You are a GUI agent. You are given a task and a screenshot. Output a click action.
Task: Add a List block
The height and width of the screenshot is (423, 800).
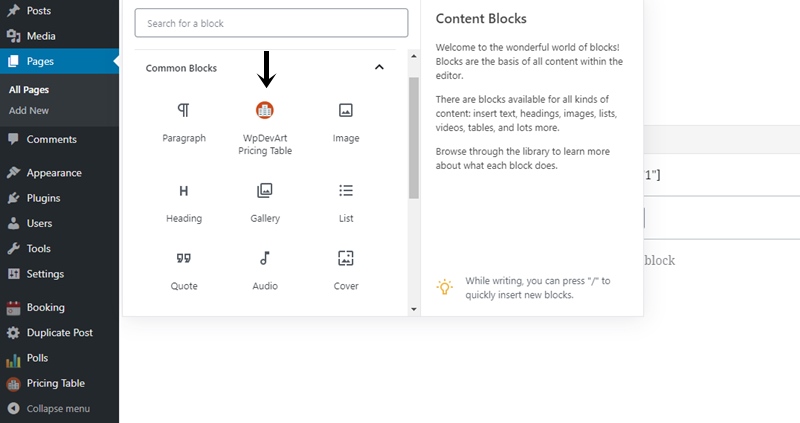pos(346,203)
